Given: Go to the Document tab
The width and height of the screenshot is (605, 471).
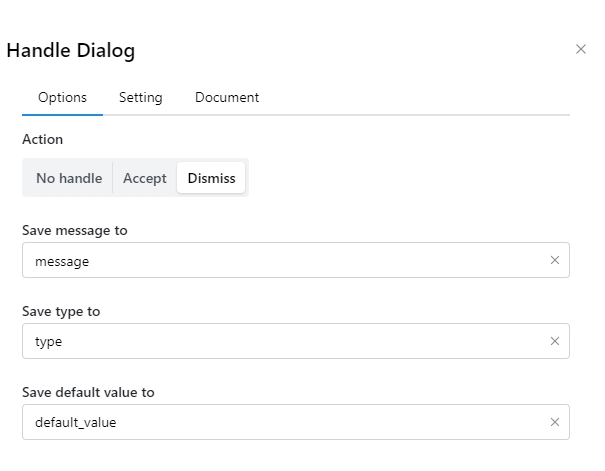Looking at the screenshot, I should (227, 98).
